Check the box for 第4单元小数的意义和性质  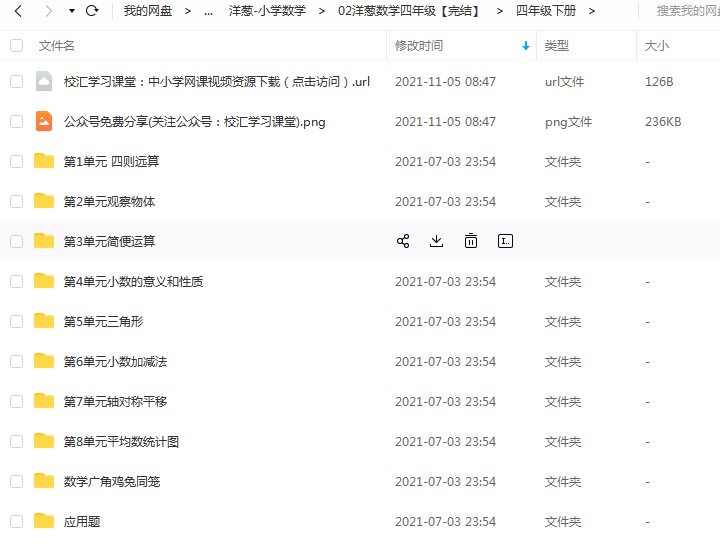tap(17, 281)
